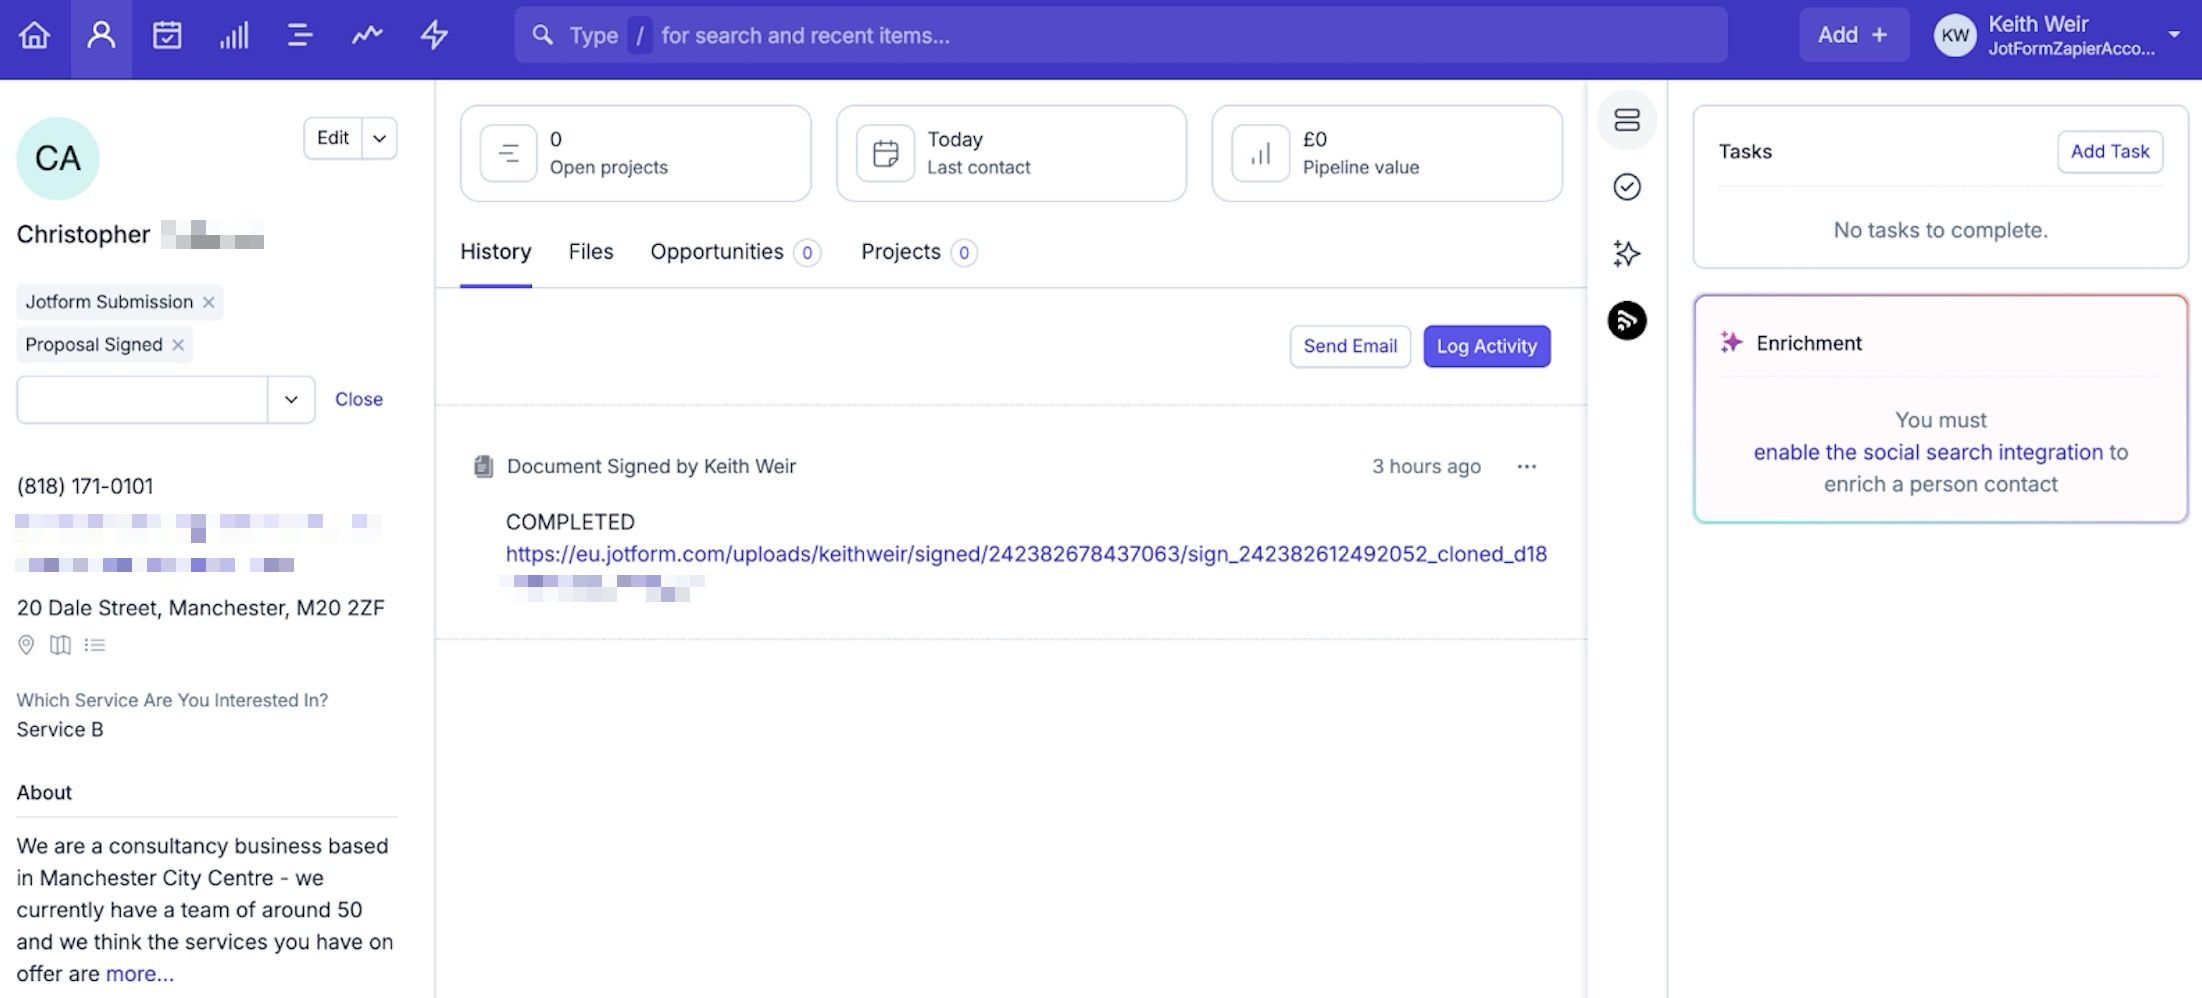Click the Enrichment sparkle icon
The width and height of the screenshot is (2202, 998).
point(1730,343)
